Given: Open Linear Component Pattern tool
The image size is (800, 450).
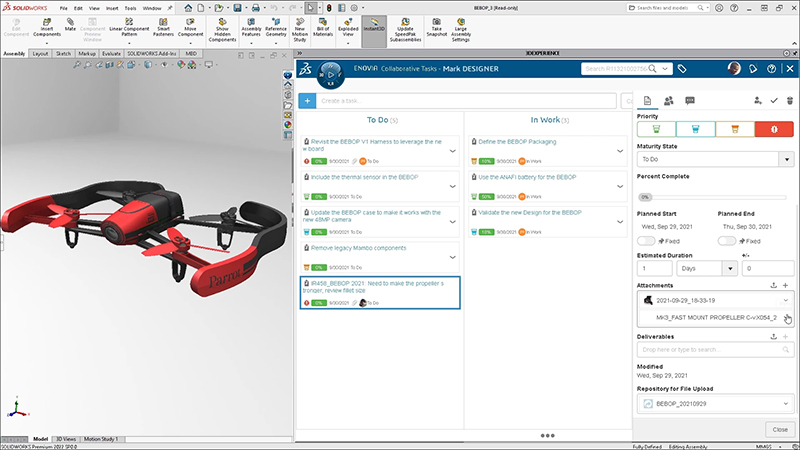Looking at the screenshot, I should point(129,28).
